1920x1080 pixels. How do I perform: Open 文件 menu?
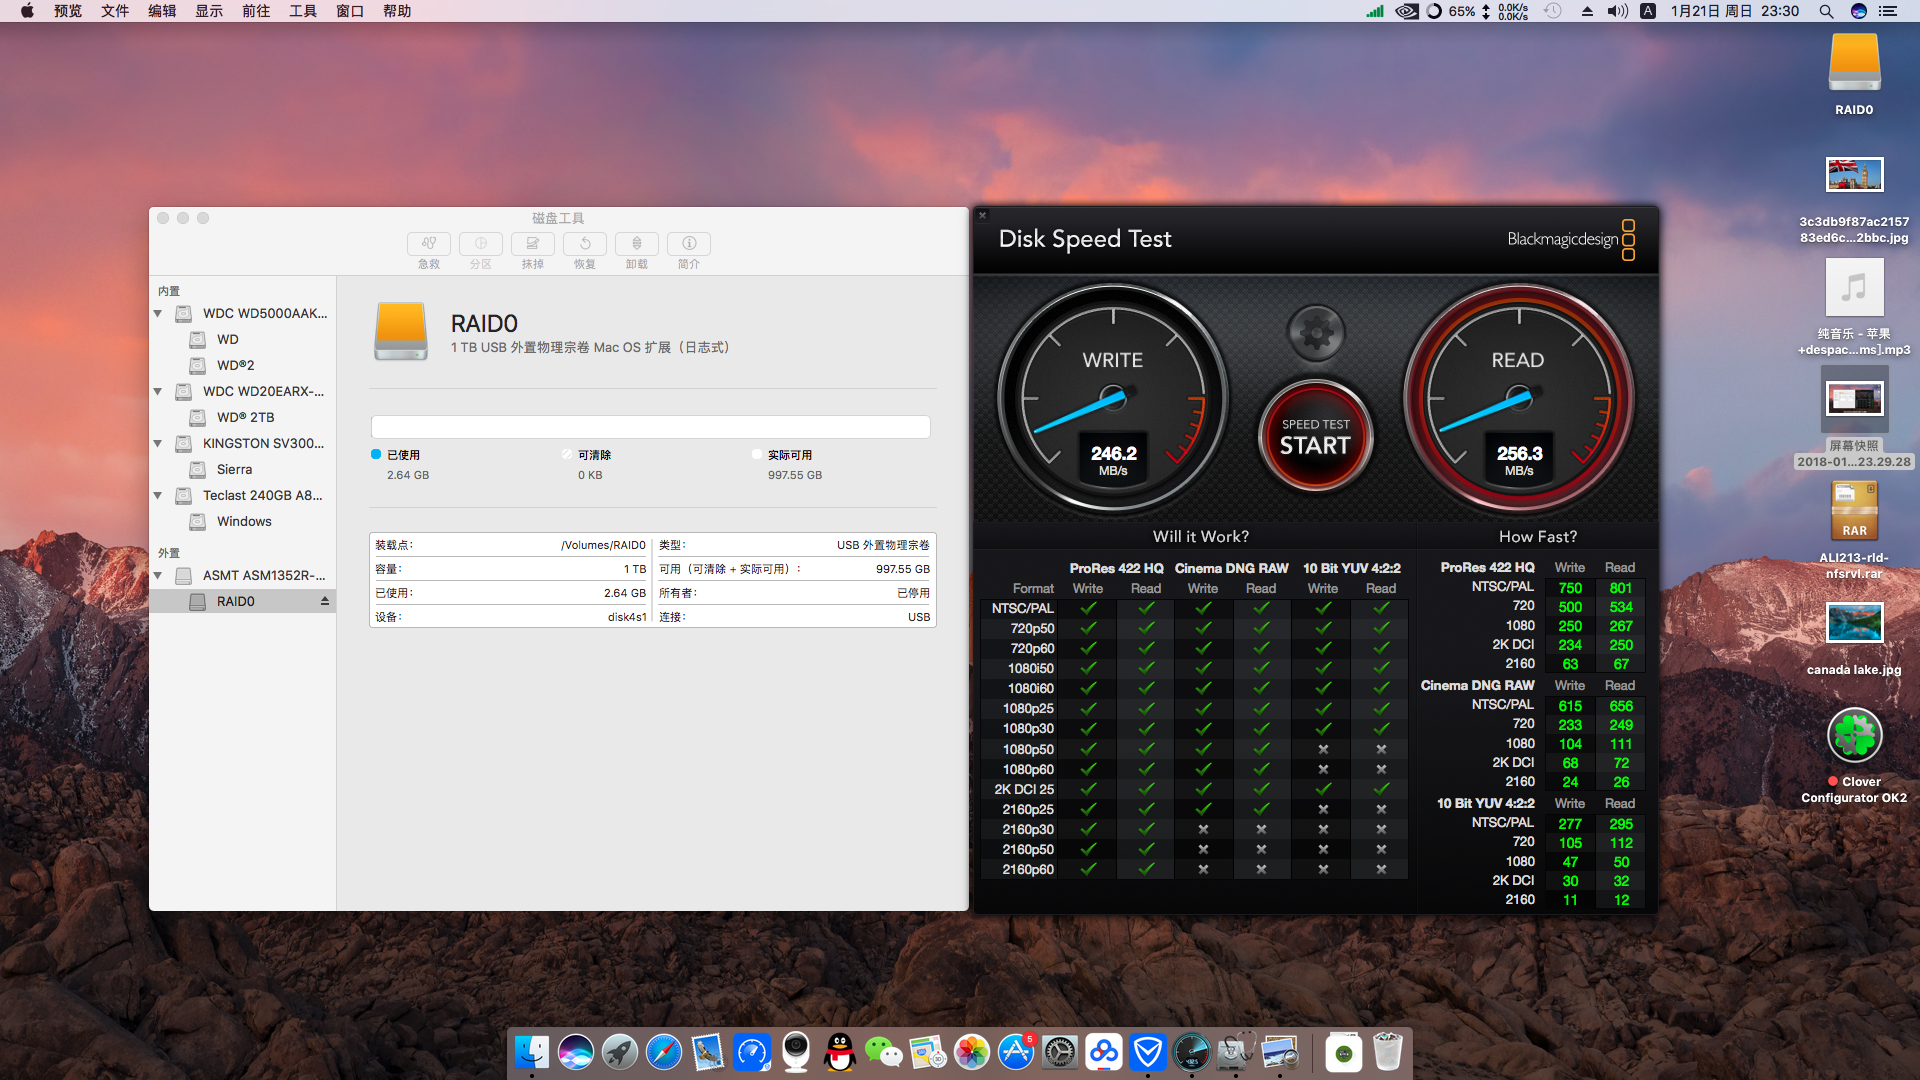point(115,11)
